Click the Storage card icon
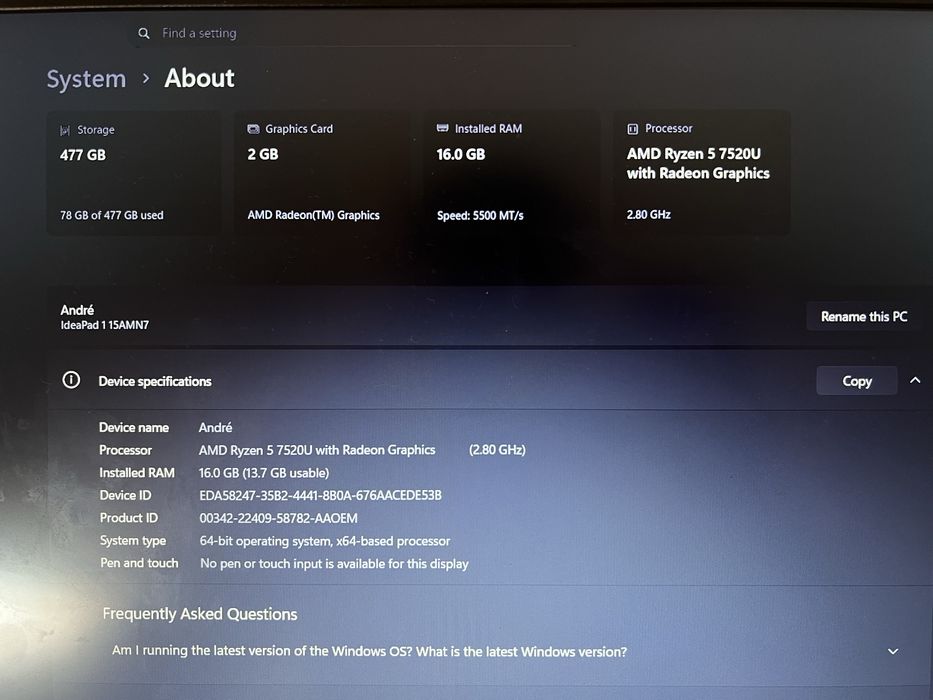Screen dimensions: 933x700 65,130
